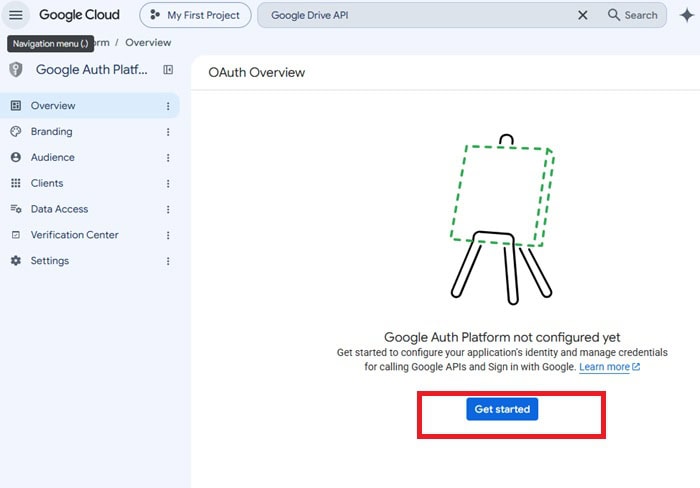Image resolution: width=700 pixels, height=488 pixels.
Task: Click the Overview dashboard icon
Action: coord(16,106)
